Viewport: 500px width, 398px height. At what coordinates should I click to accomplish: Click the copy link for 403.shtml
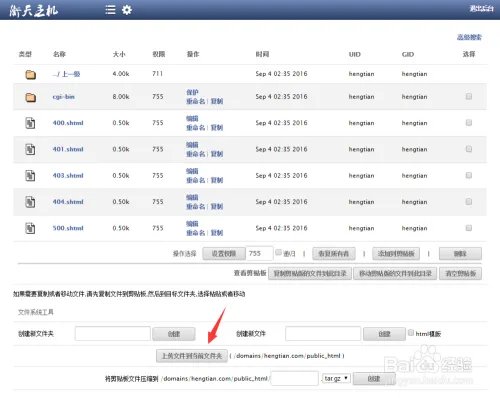click(217, 180)
